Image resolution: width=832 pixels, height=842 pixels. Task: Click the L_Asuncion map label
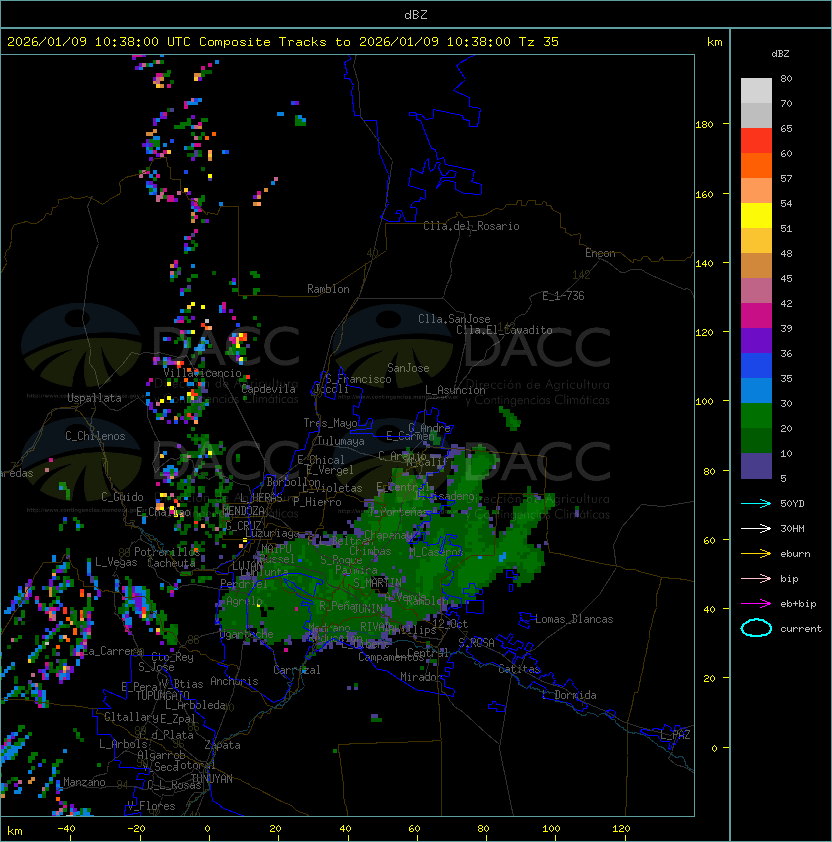click(455, 390)
